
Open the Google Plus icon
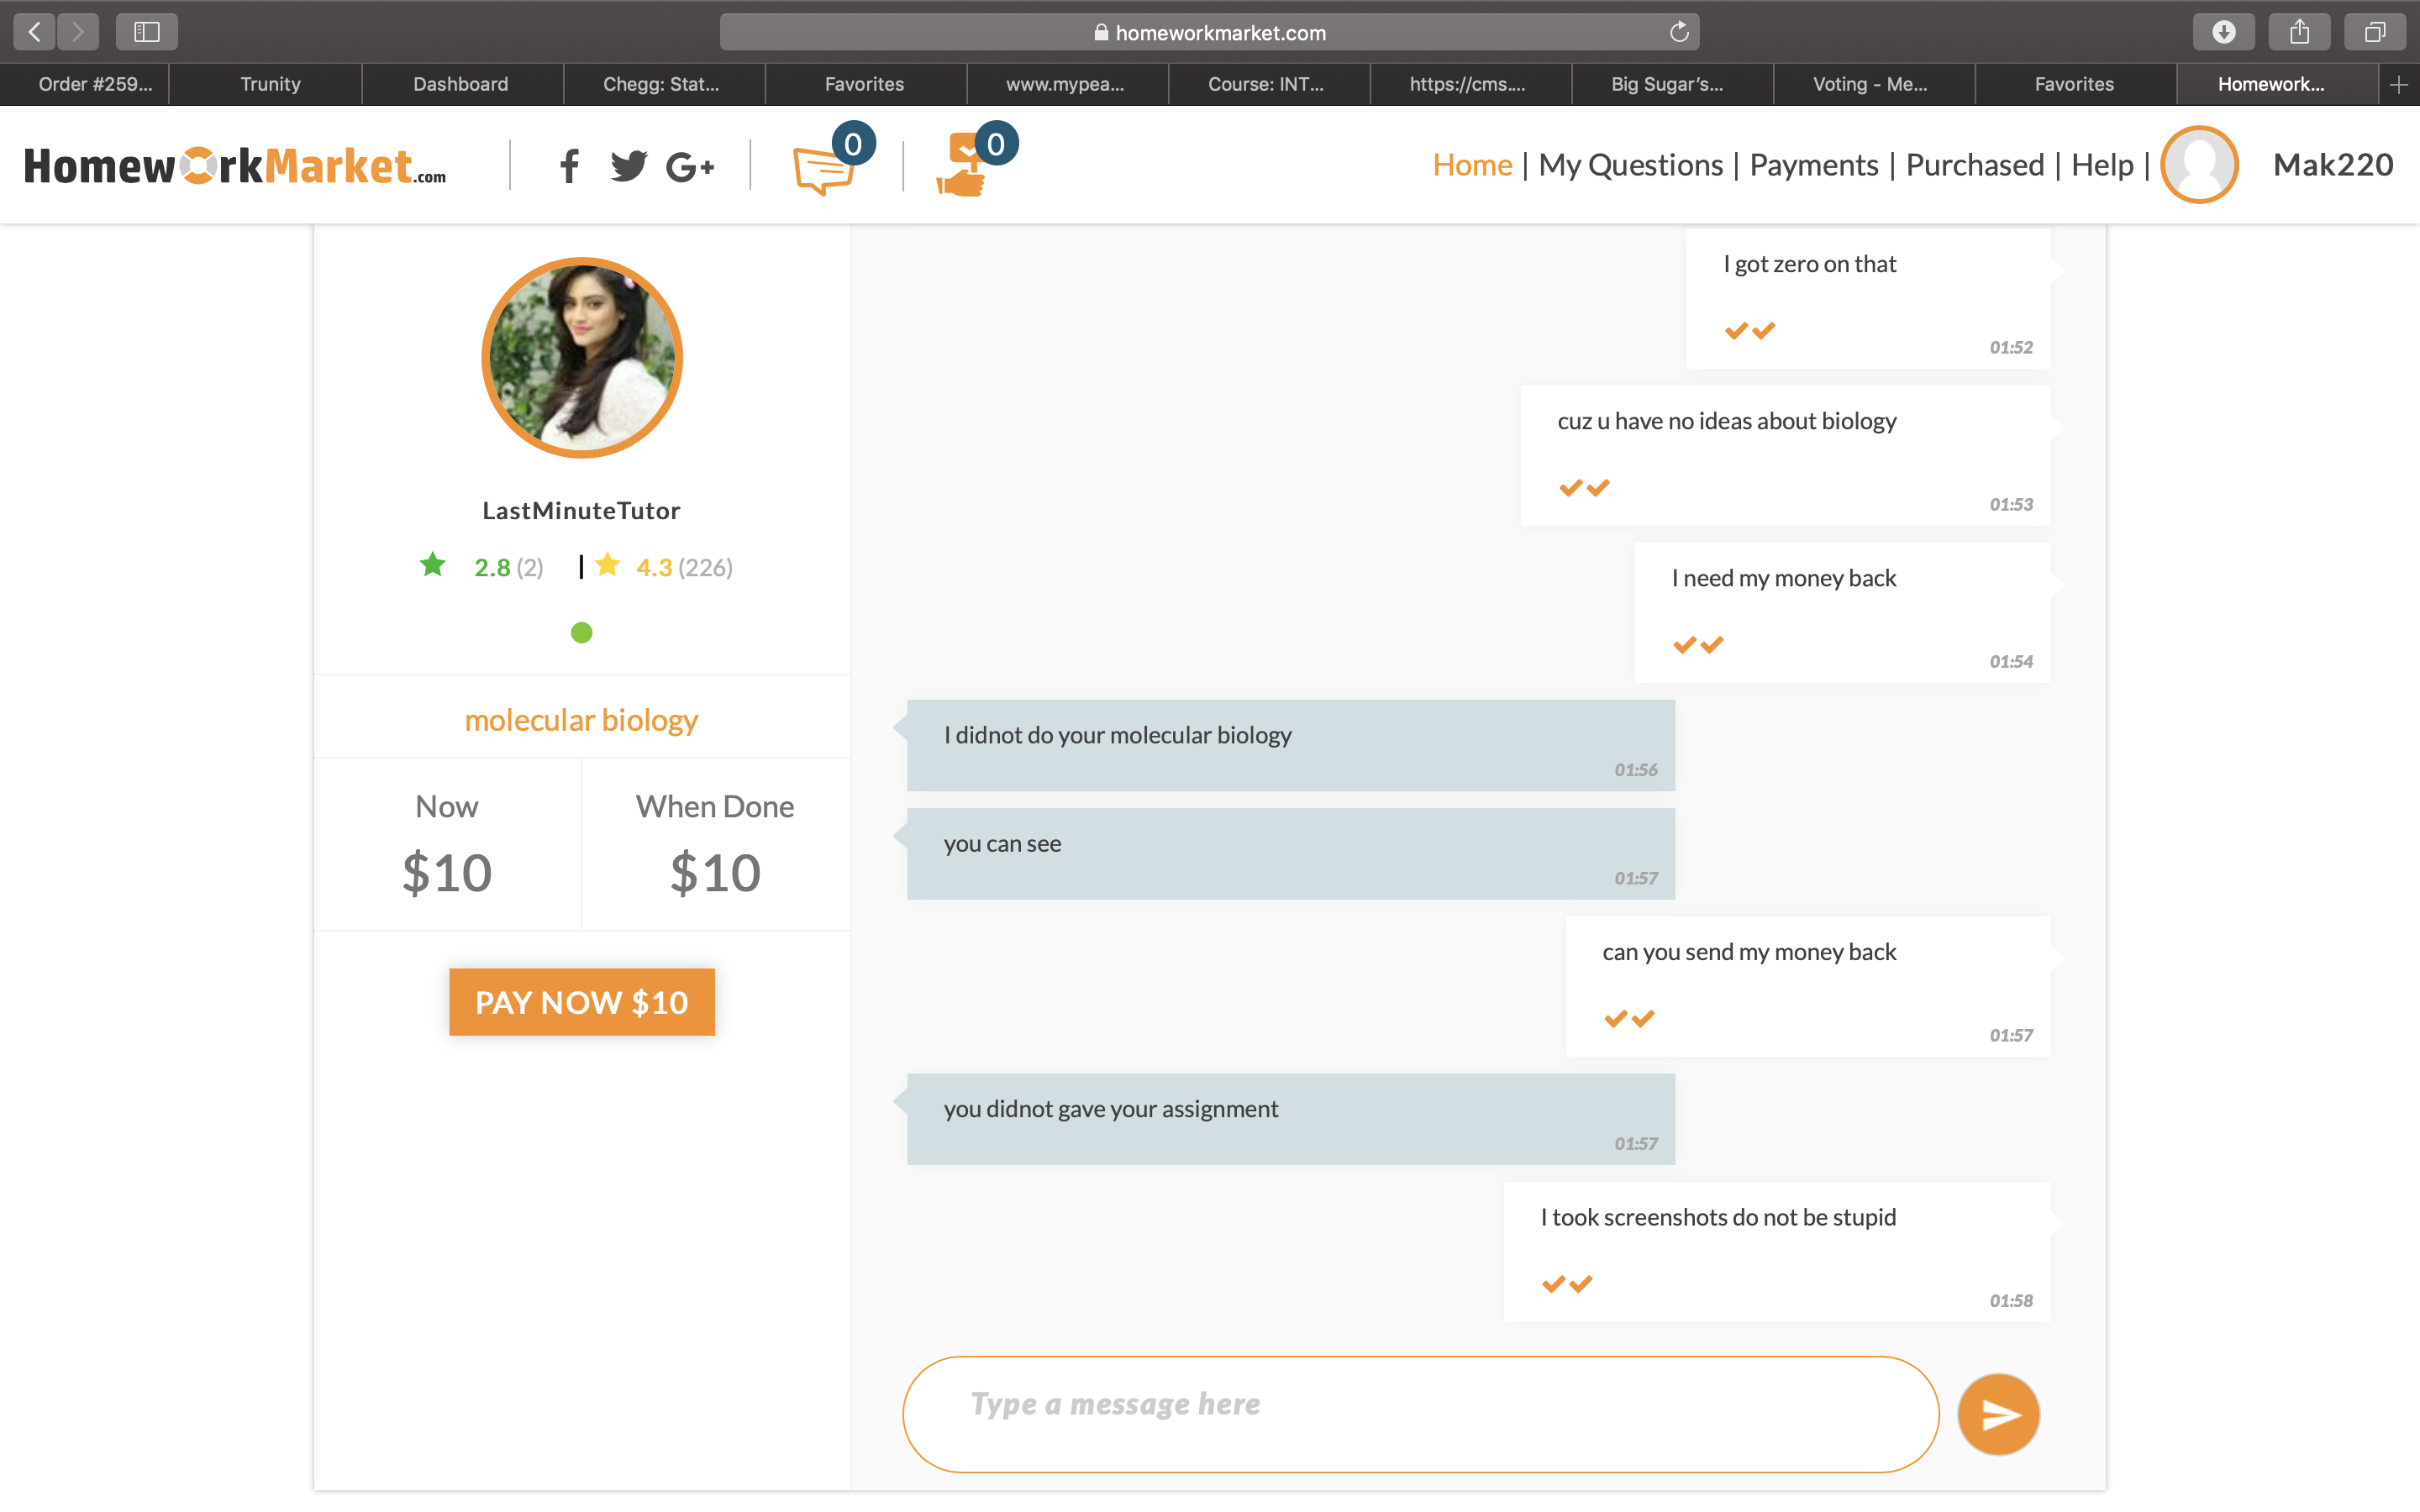(x=690, y=167)
